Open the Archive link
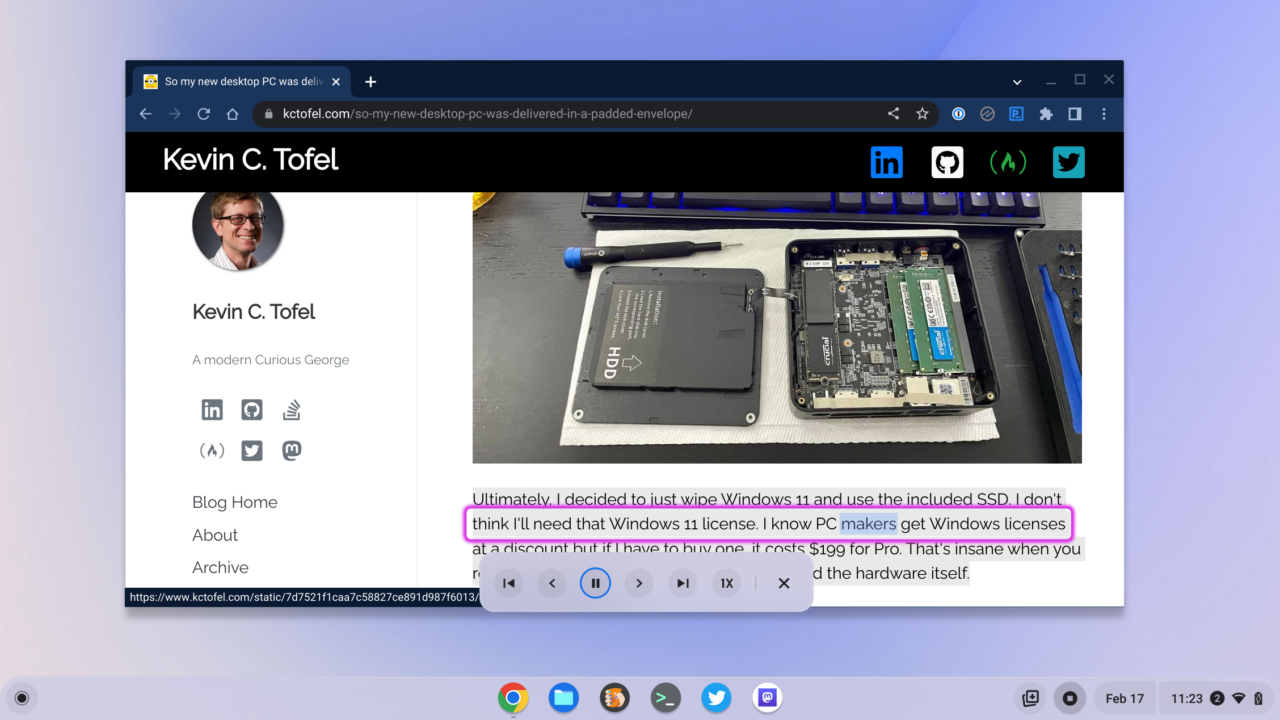 [220, 567]
